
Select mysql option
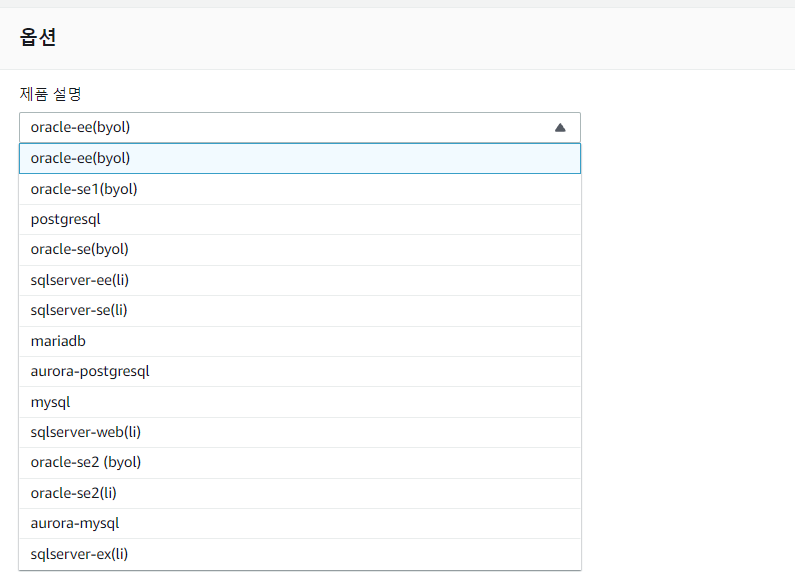[x=300, y=402]
